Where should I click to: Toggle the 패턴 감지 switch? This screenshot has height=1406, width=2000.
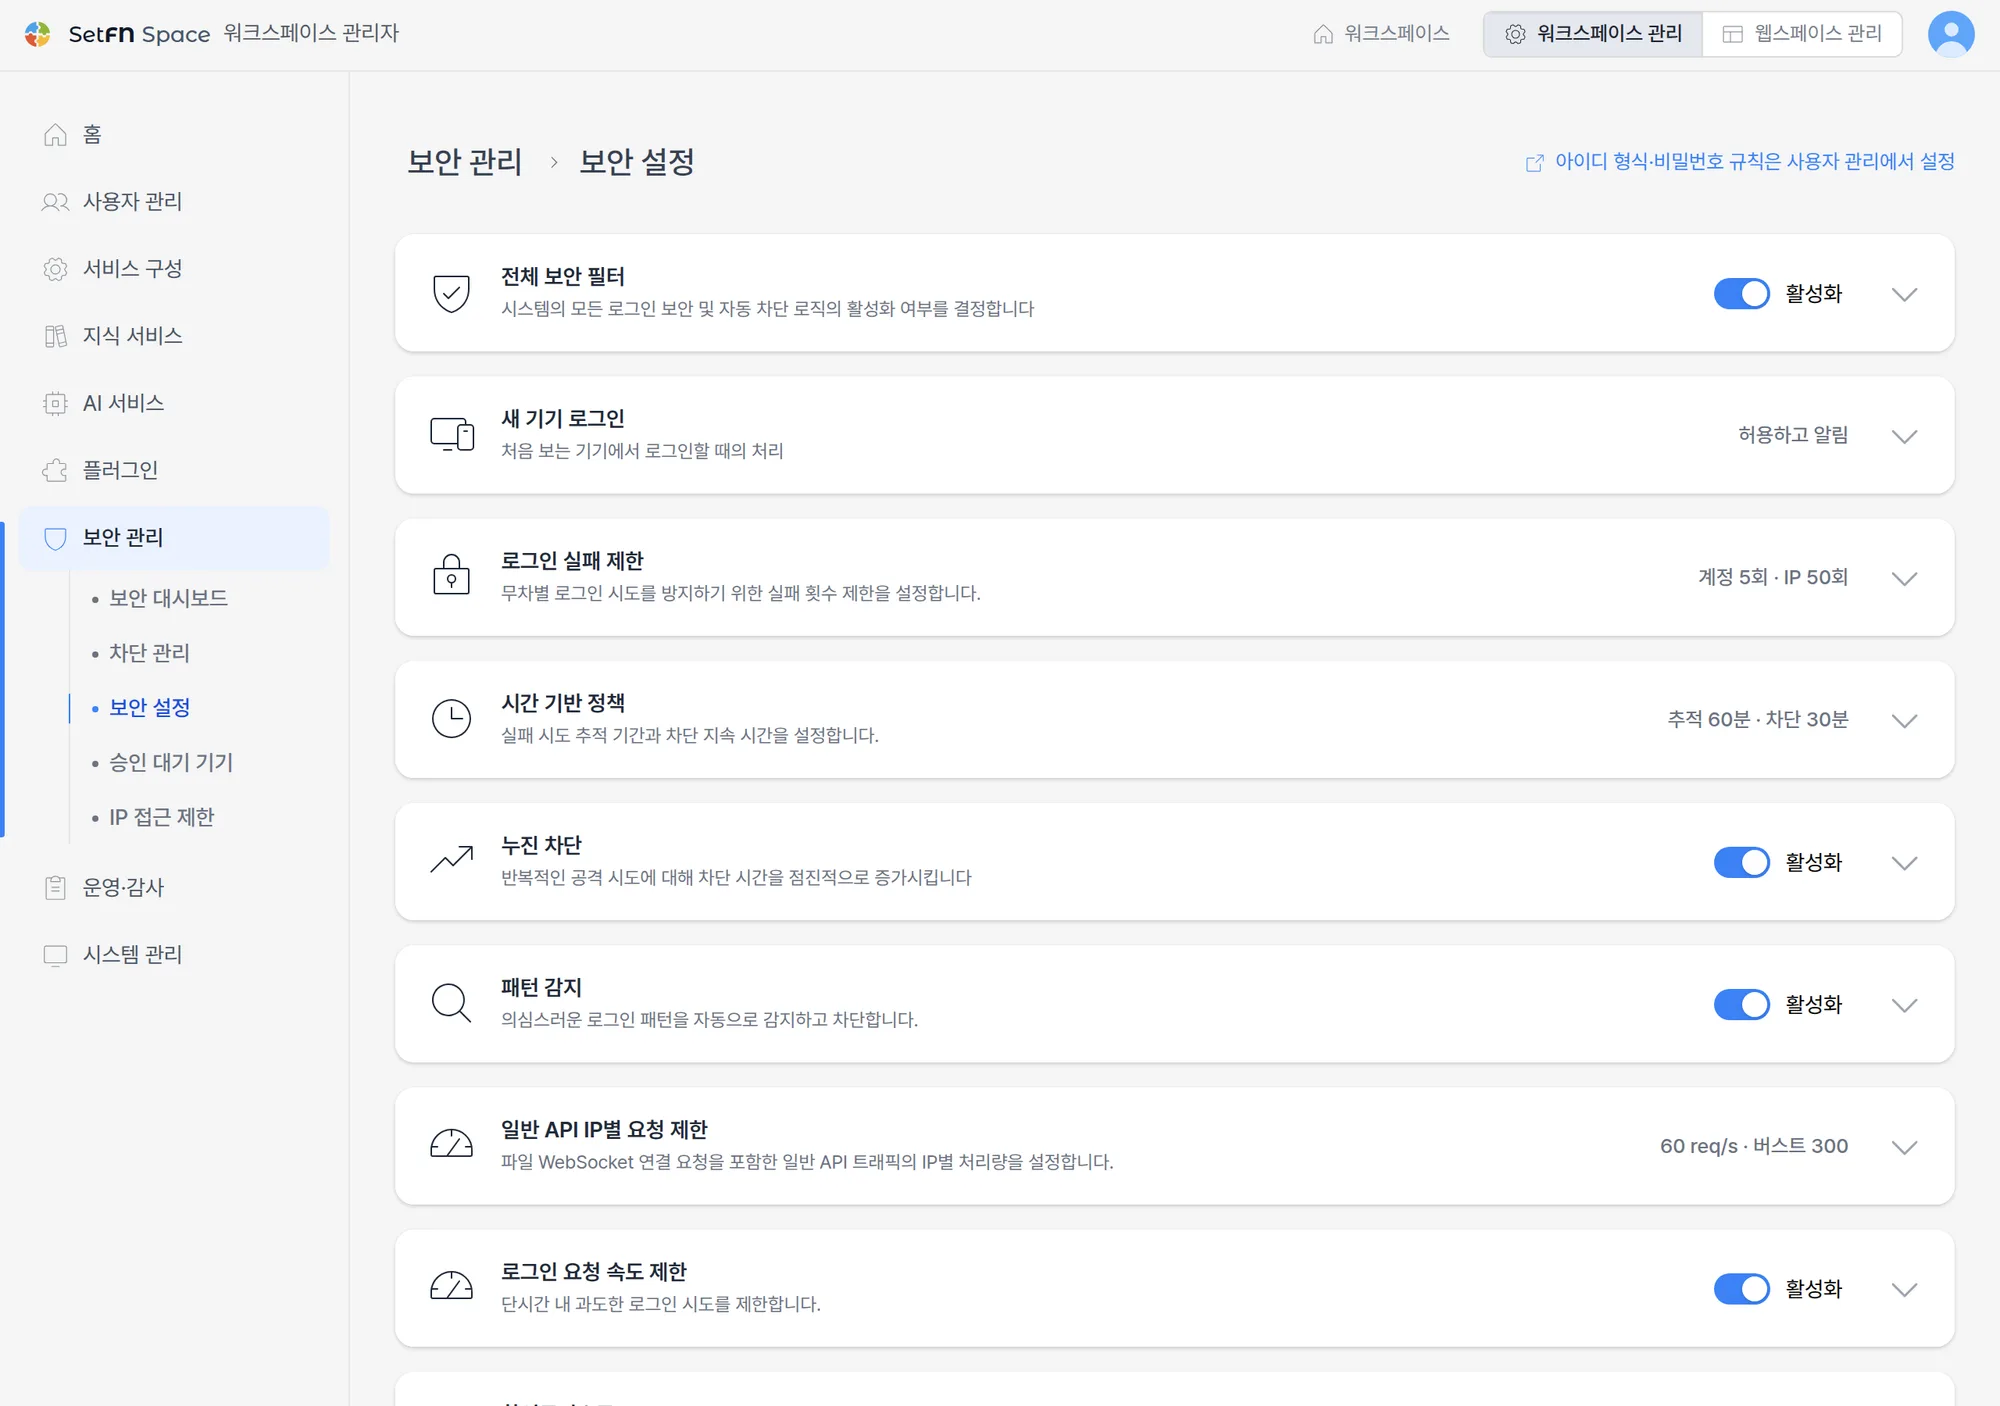coord(1741,1004)
